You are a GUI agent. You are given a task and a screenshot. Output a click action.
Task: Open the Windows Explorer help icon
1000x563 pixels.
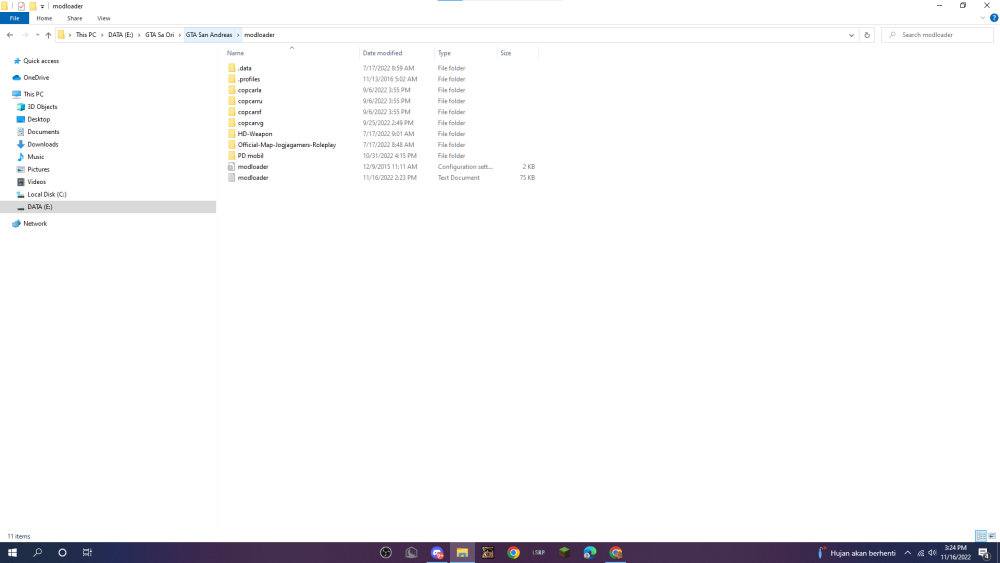994,18
